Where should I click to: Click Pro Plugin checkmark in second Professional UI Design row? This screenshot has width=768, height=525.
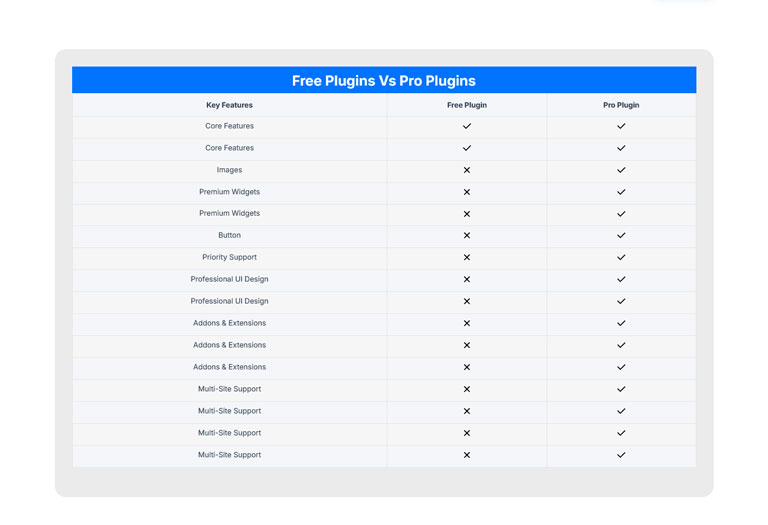click(x=621, y=301)
